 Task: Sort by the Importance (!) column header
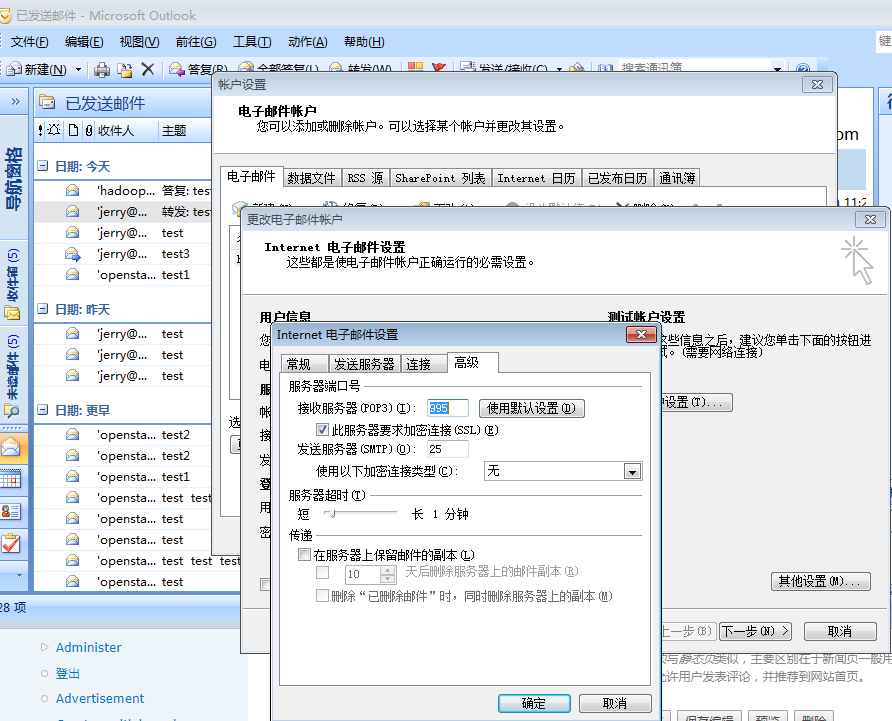[40, 130]
